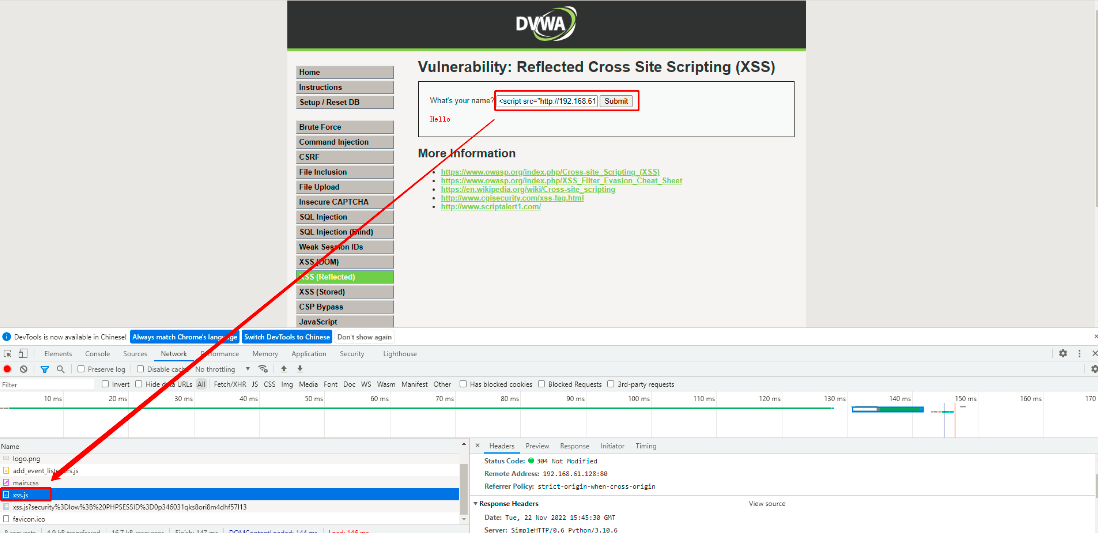Enable Preserve log checkbox
1098x533 pixels.
click(x=81, y=369)
